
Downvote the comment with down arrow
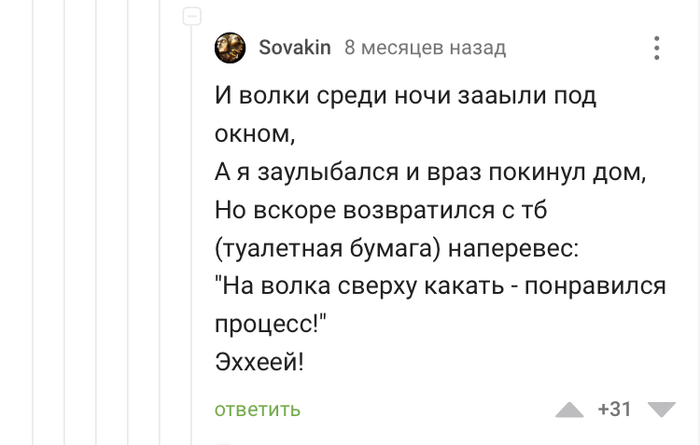(x=662, y=409)
